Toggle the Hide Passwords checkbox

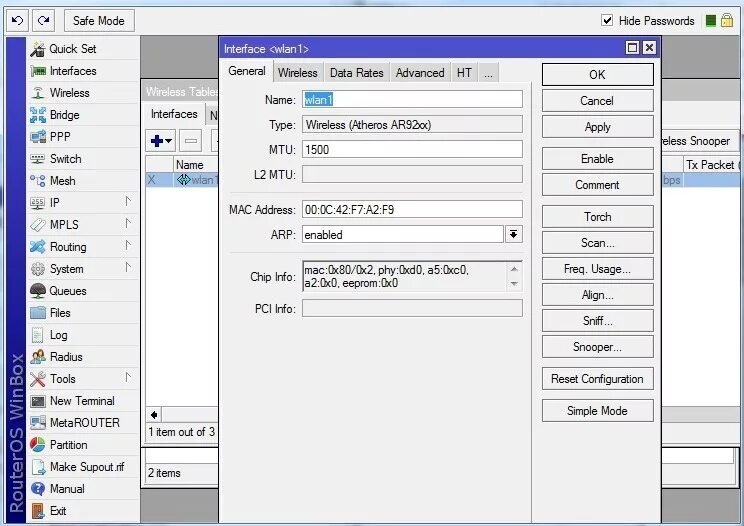607,20
